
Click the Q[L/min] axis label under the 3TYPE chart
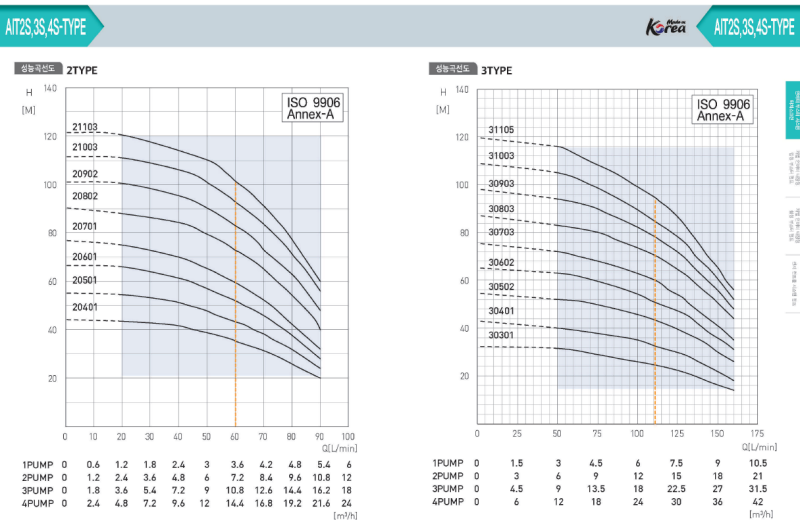(x=759, y=447)
